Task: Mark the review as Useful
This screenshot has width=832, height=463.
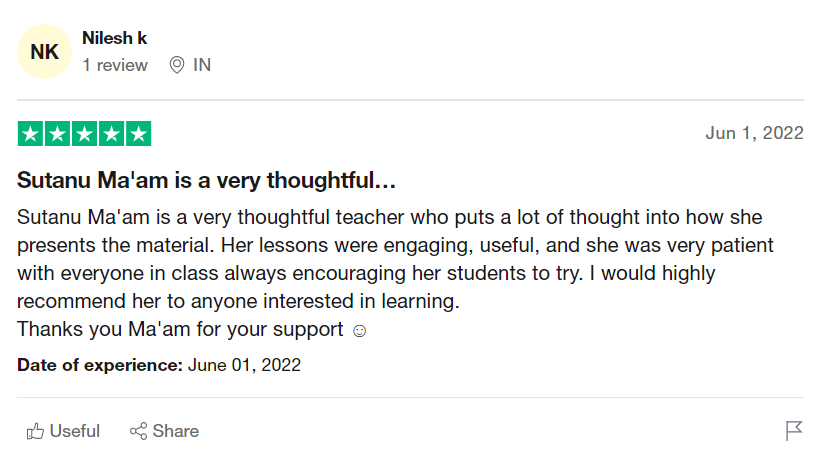Action: coord(74,431)
